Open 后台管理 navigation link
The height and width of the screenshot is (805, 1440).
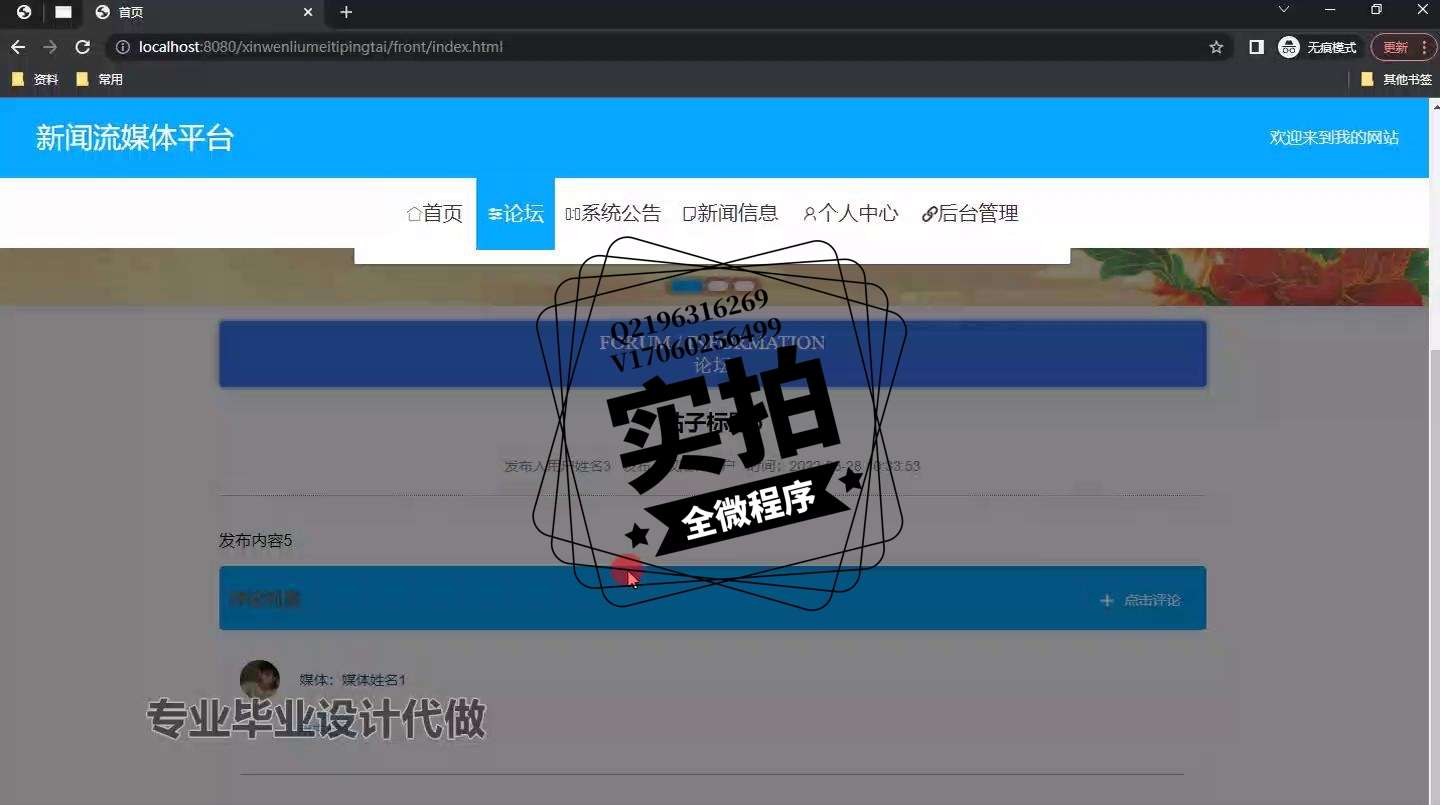click(x=970, y=213)
